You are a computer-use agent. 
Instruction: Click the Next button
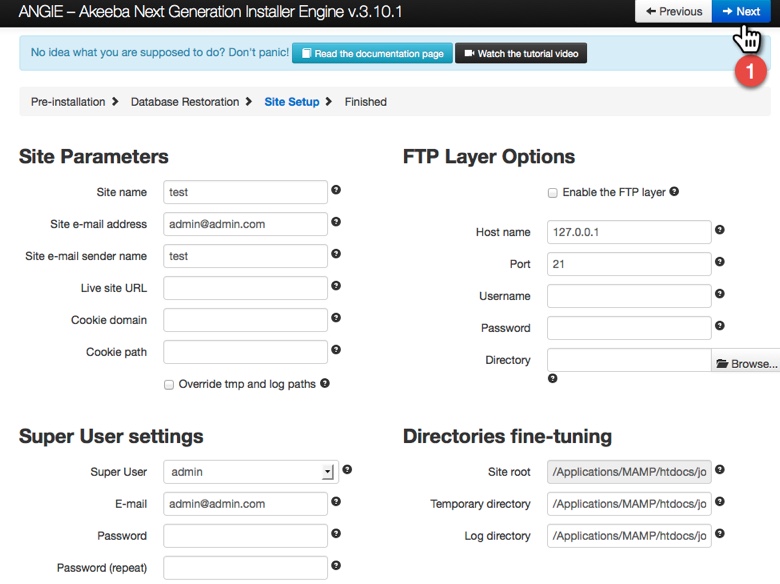coord(741,11)
